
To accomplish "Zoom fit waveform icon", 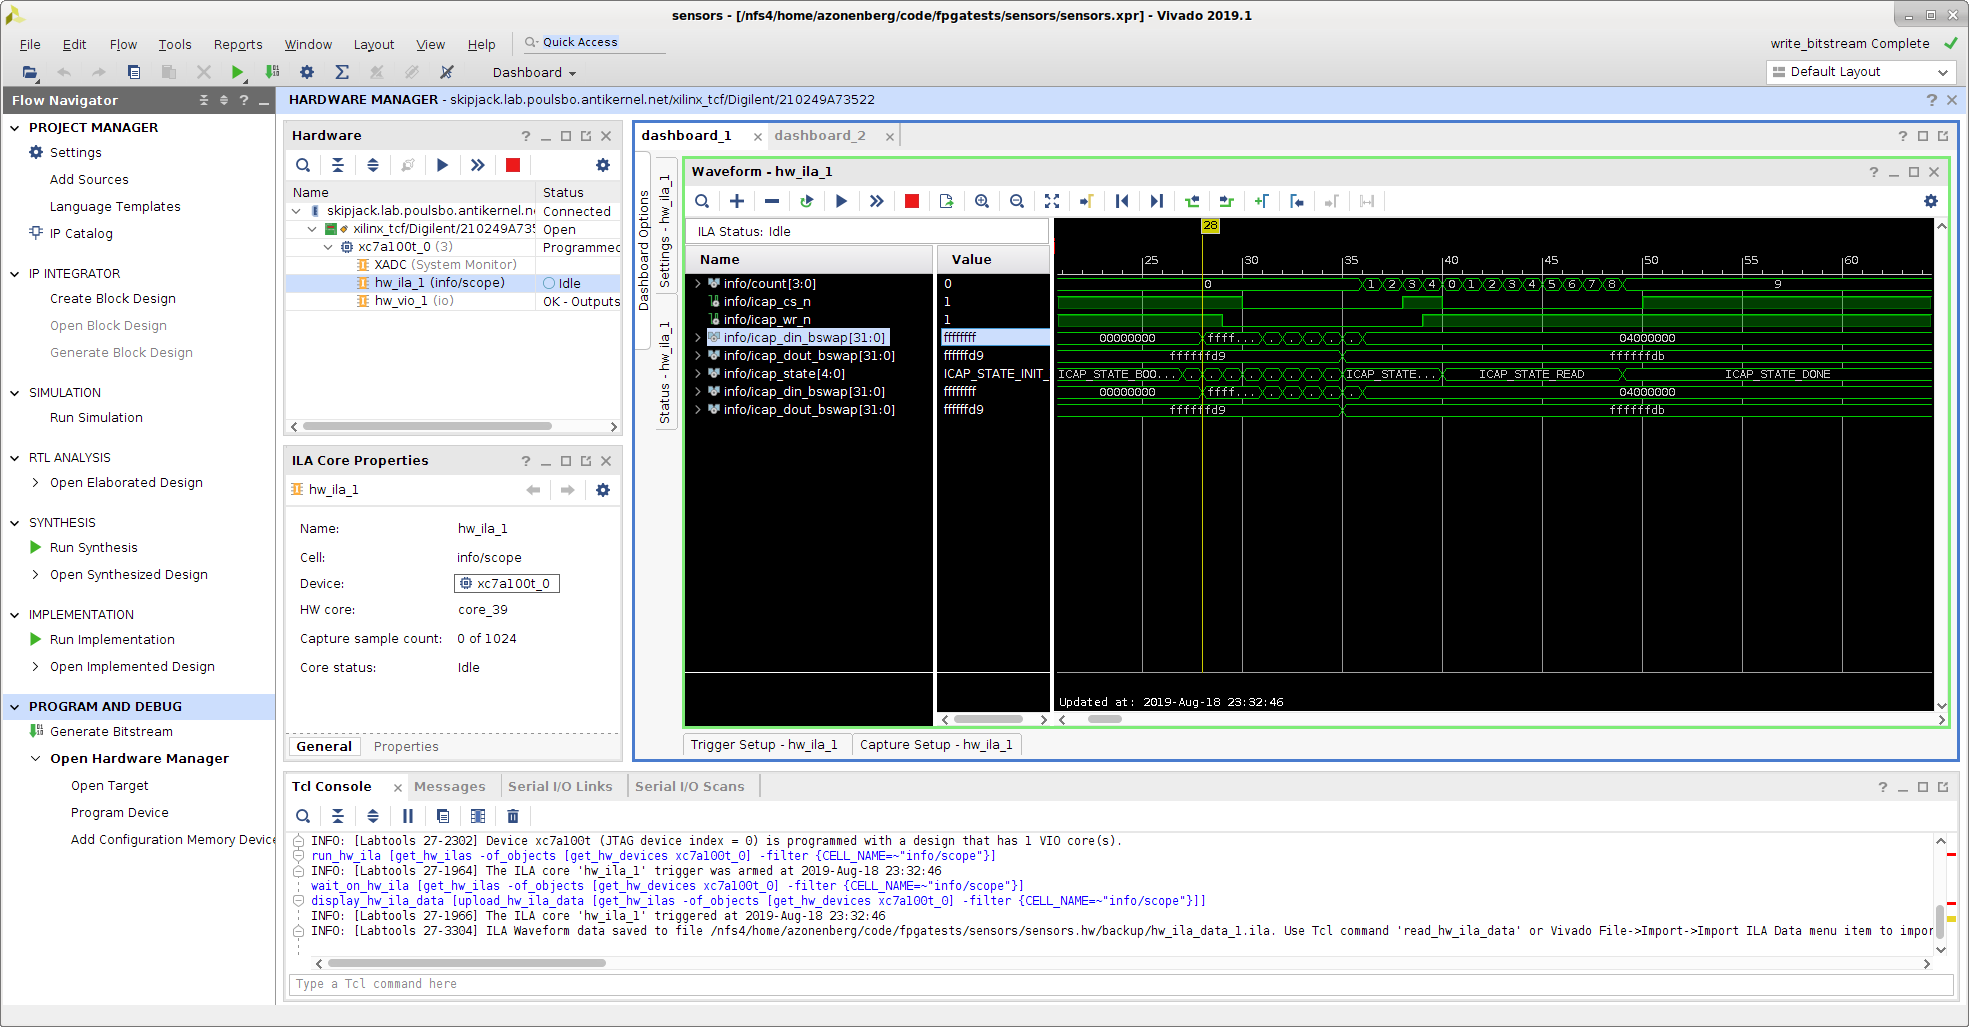I will (1052, 201).
